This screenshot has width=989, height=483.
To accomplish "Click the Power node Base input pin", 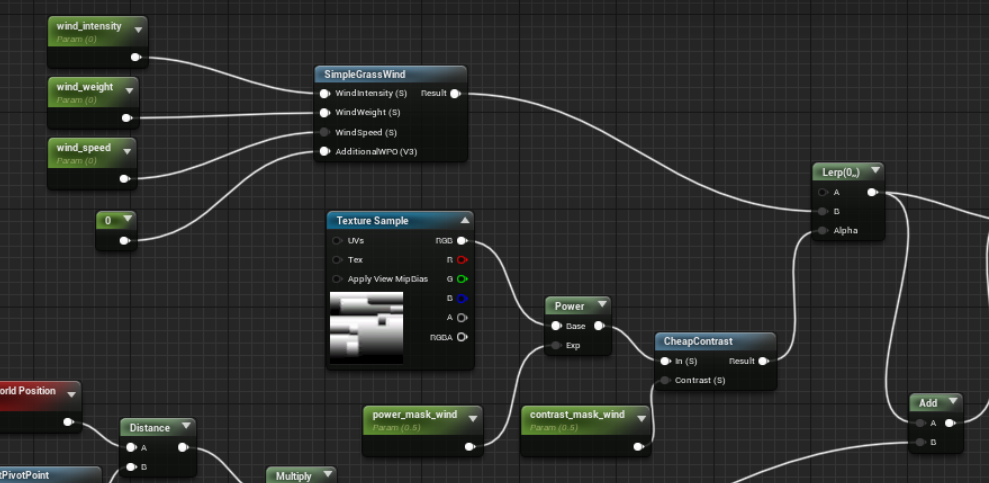I will coord(556,326).
